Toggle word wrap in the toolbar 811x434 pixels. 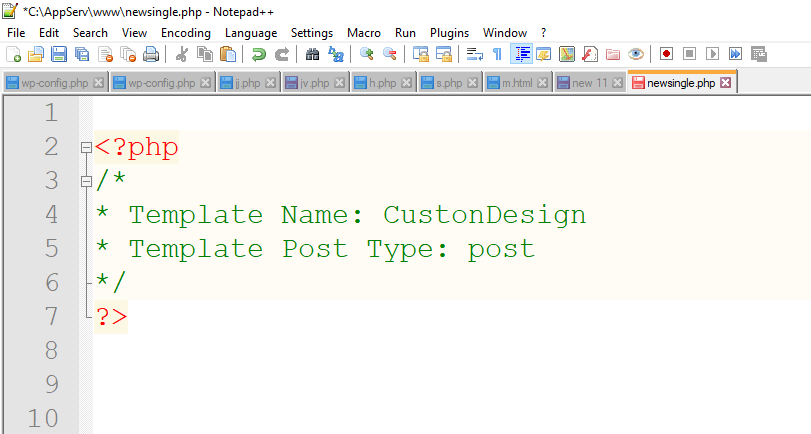[x=475, y=54]
